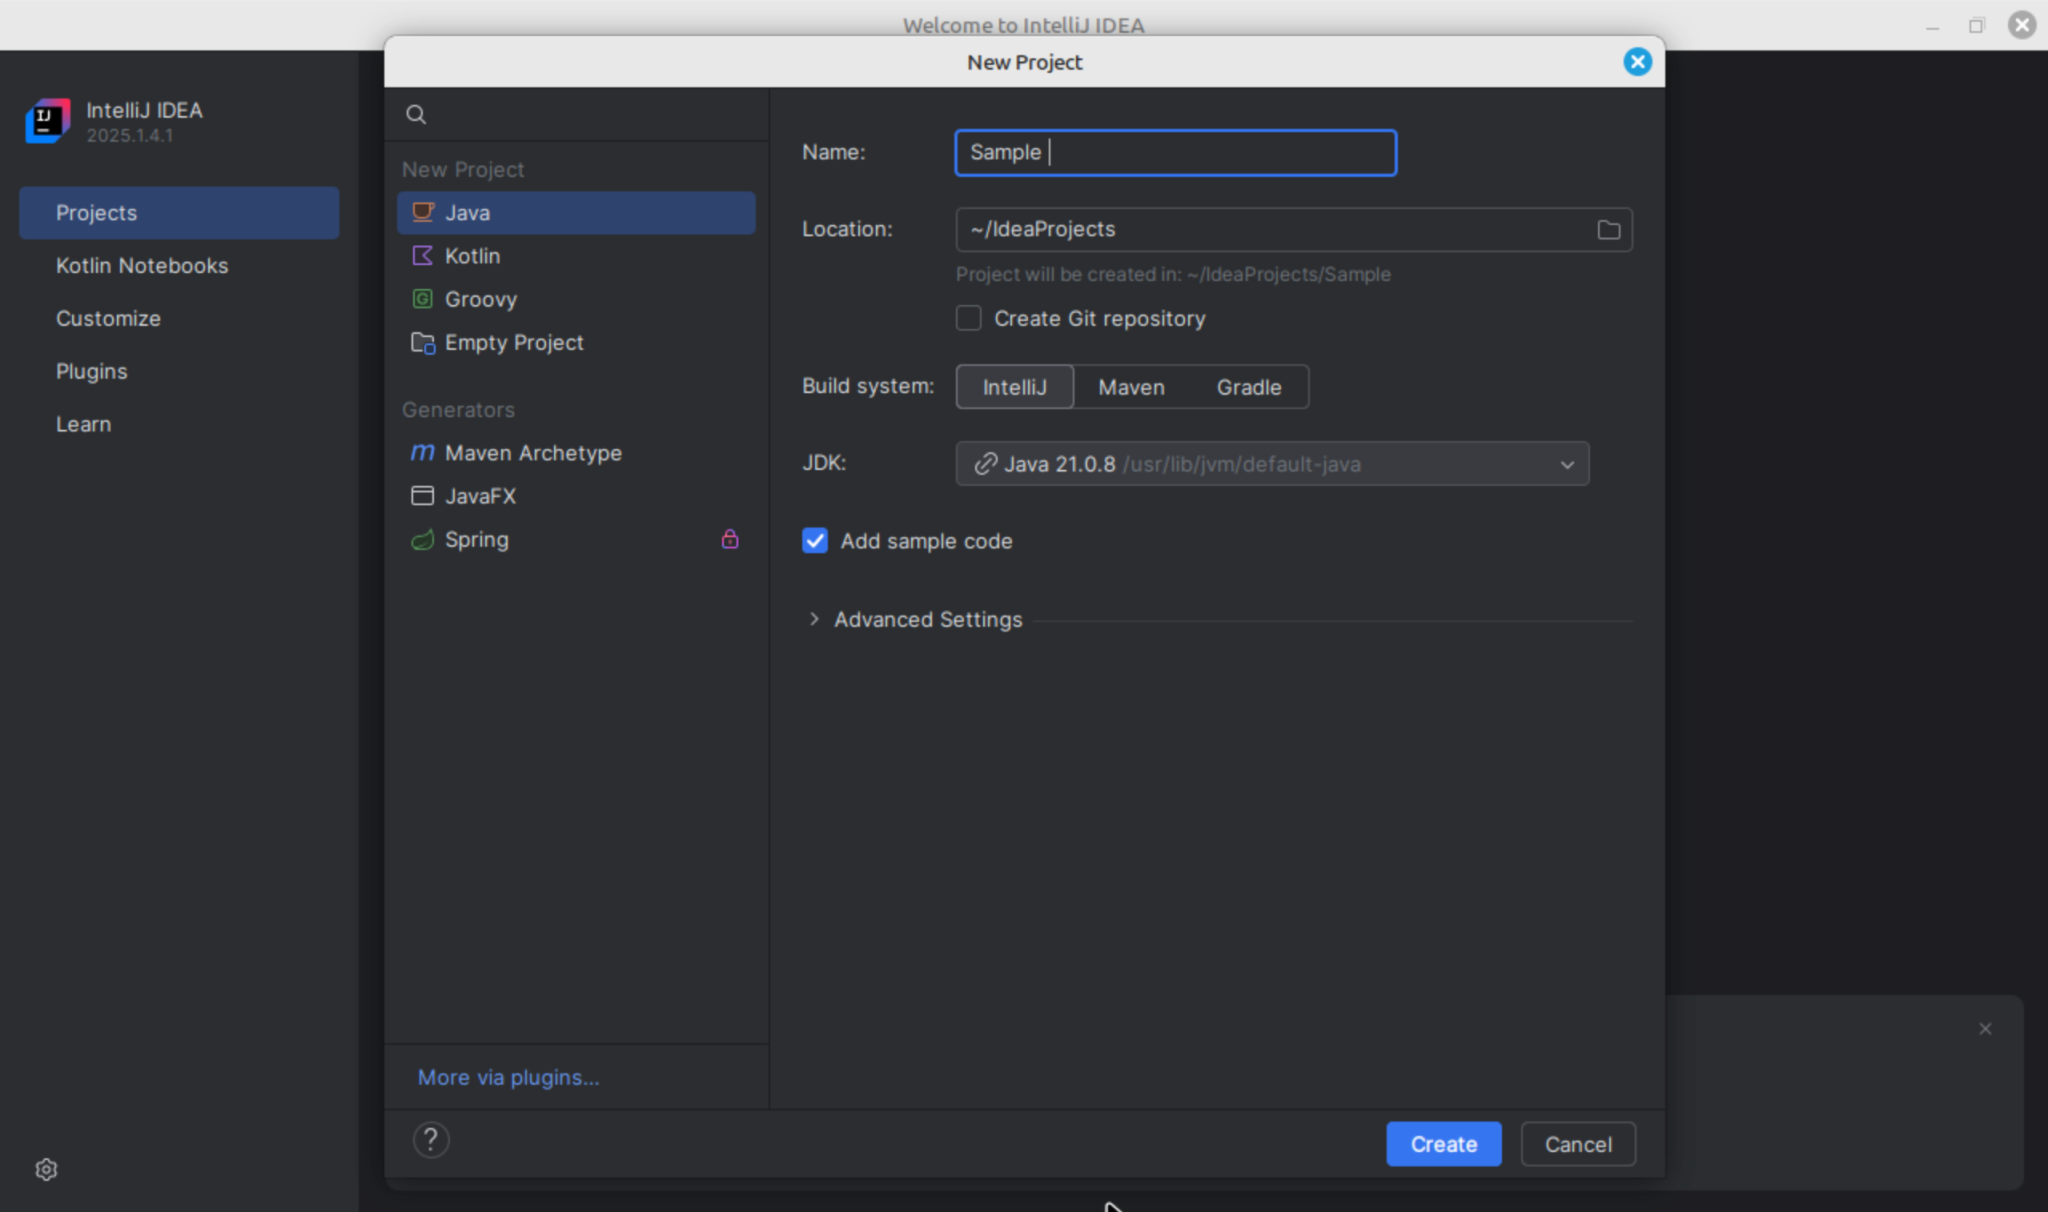Select the Maven Archetype generator icon
2048x1212 pixels.
click(x=422, y=452)
